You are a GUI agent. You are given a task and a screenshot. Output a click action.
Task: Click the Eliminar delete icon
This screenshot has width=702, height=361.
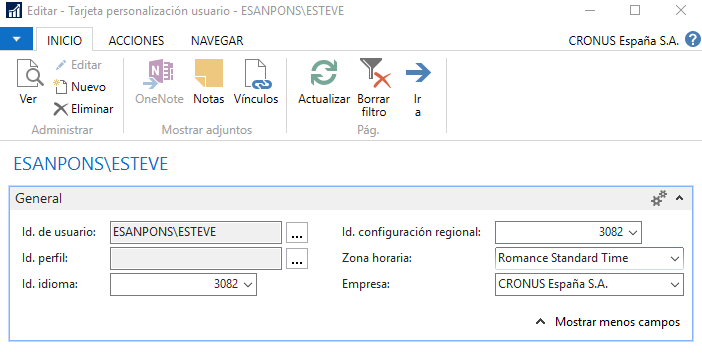click(60, 109)
